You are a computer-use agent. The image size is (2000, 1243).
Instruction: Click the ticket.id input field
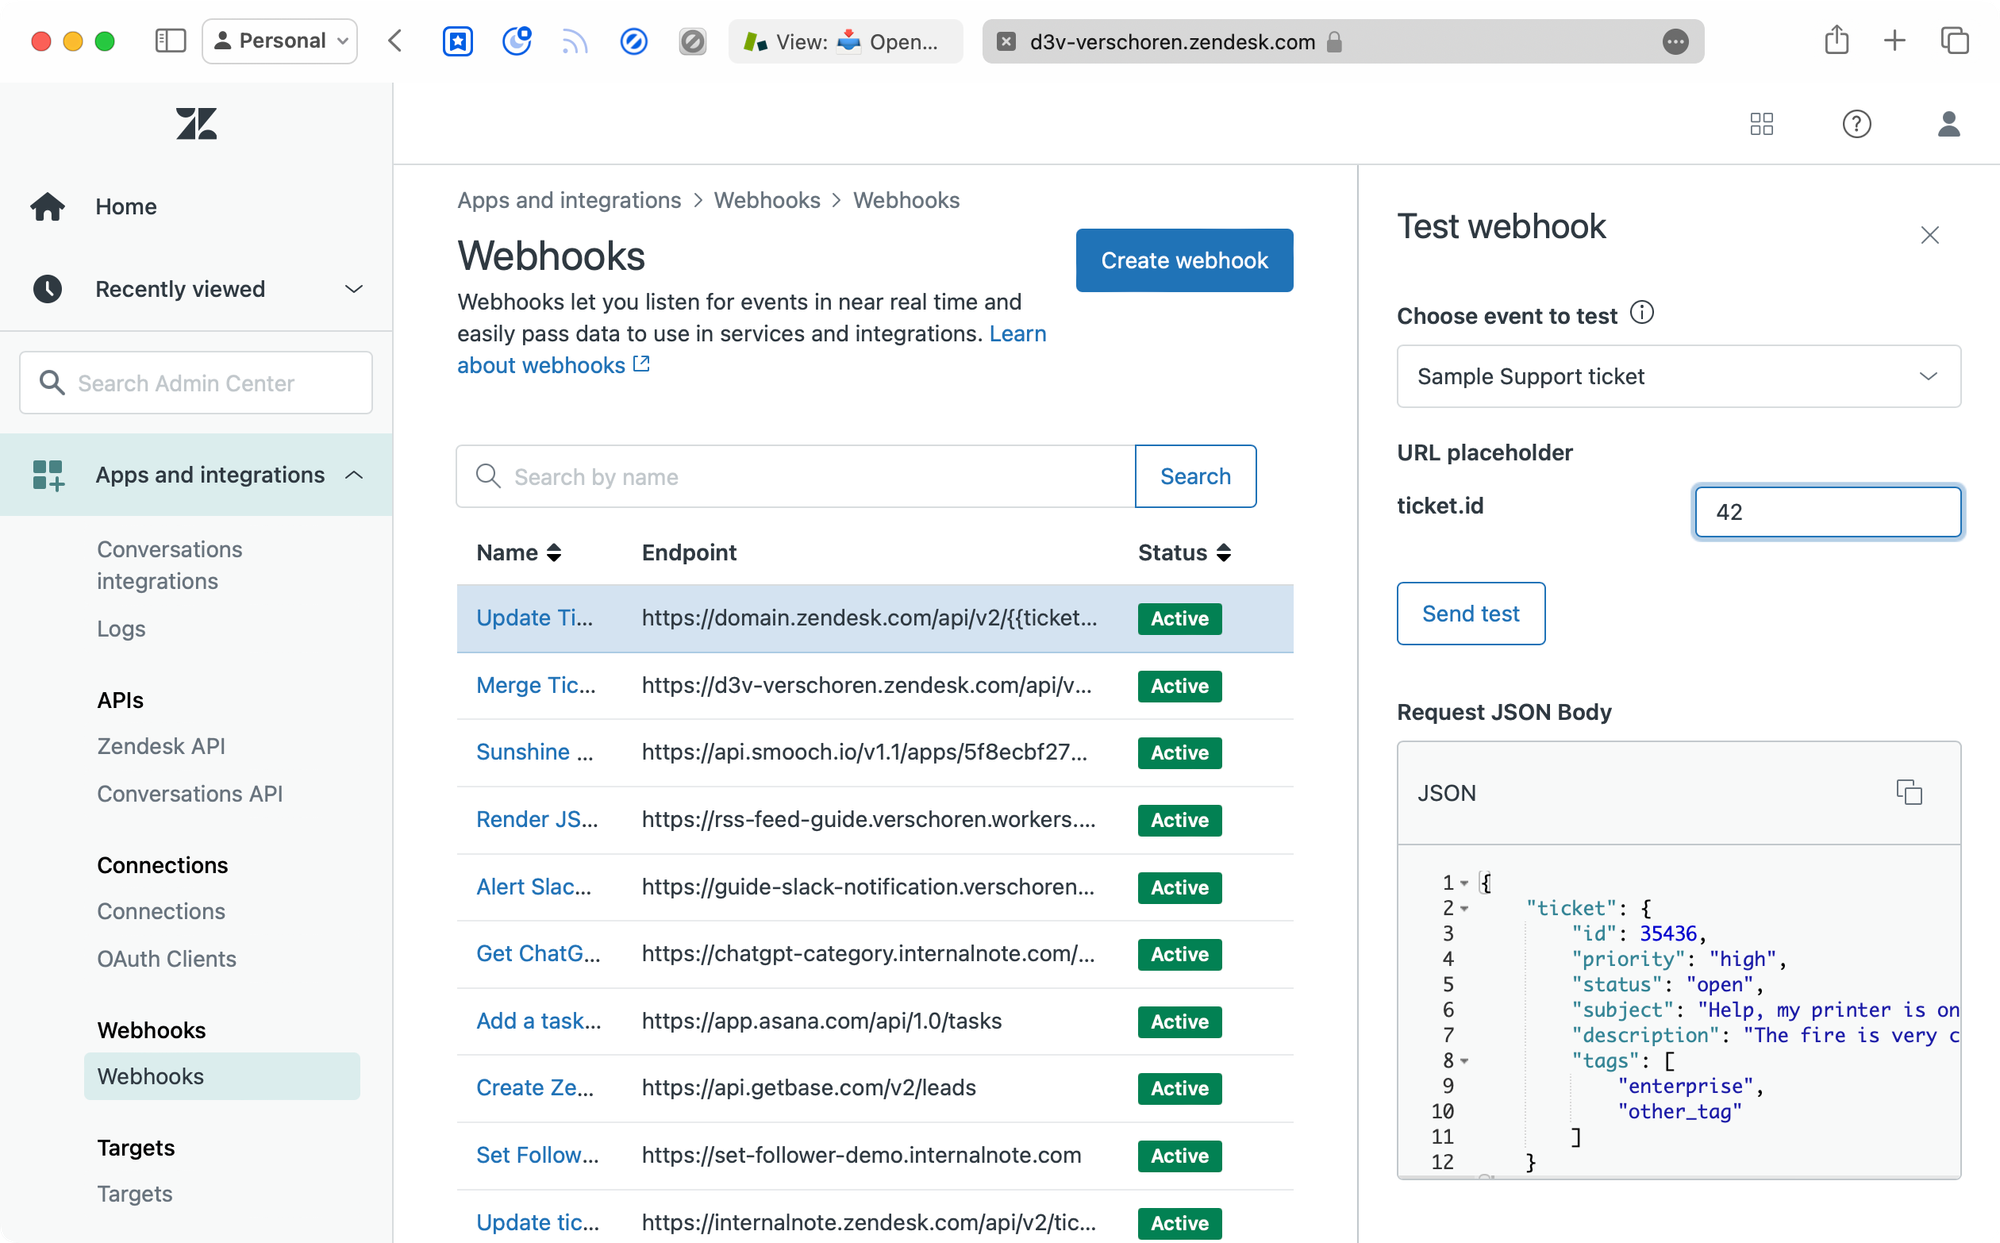tap(1827, 512)
